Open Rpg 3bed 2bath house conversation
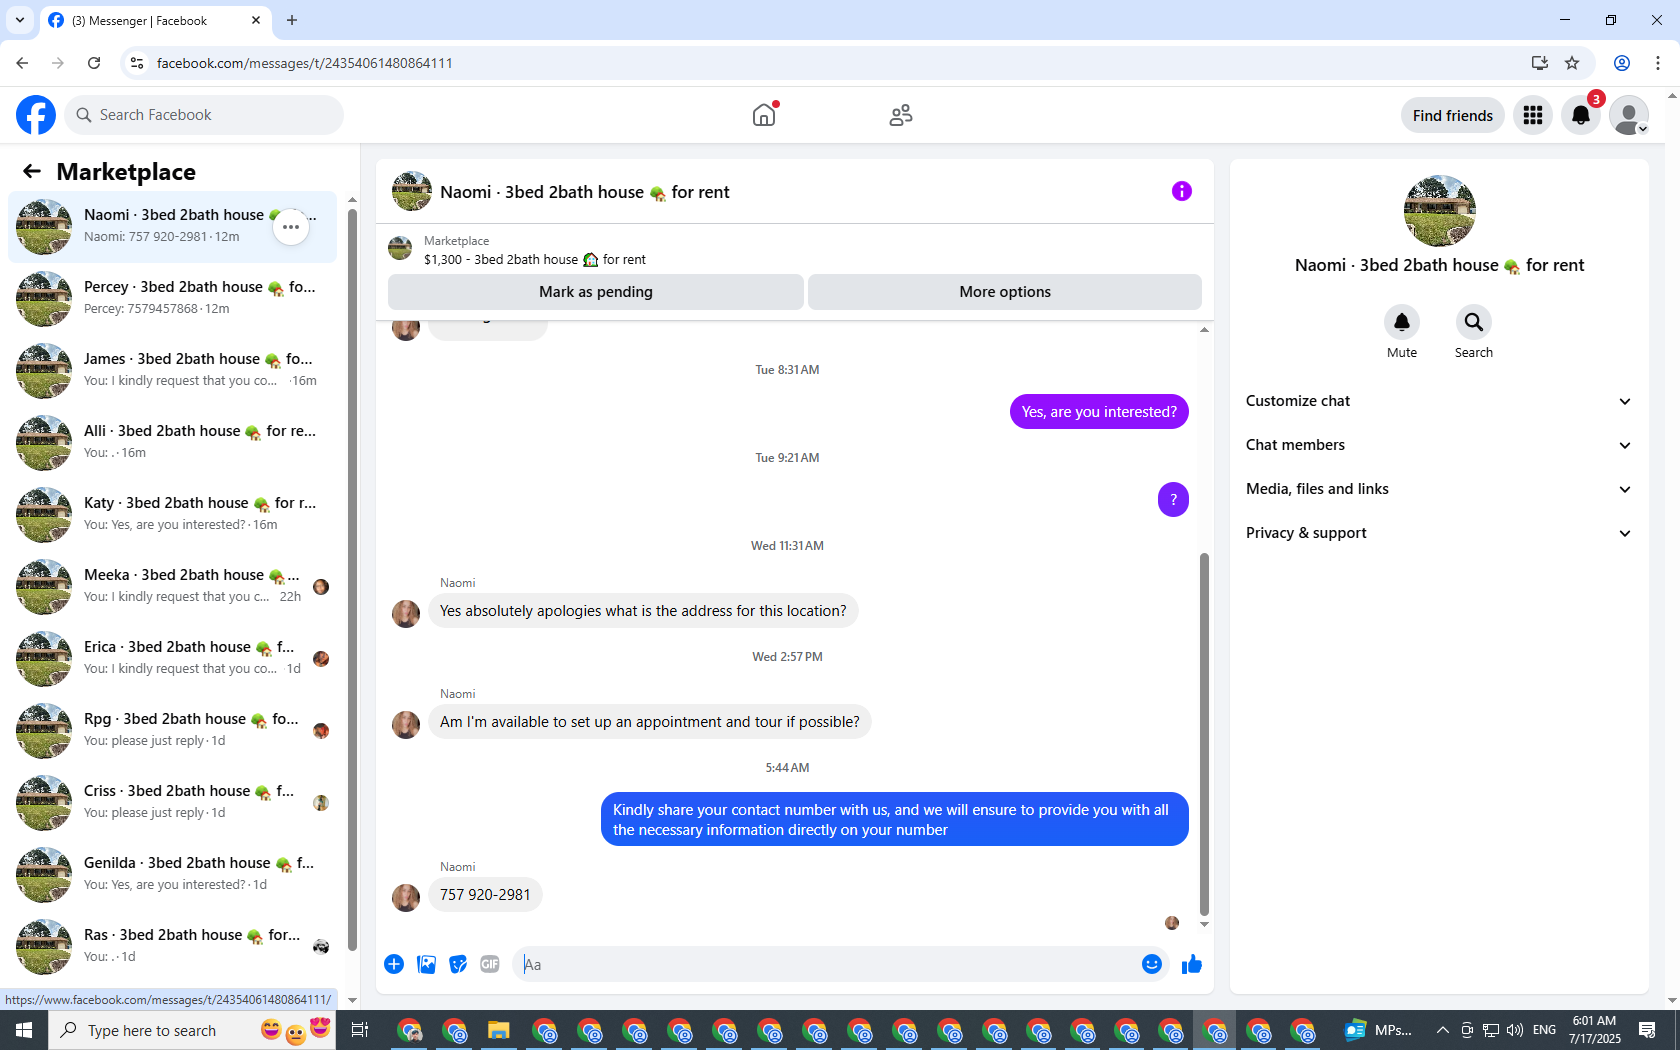 coord(172,731)
